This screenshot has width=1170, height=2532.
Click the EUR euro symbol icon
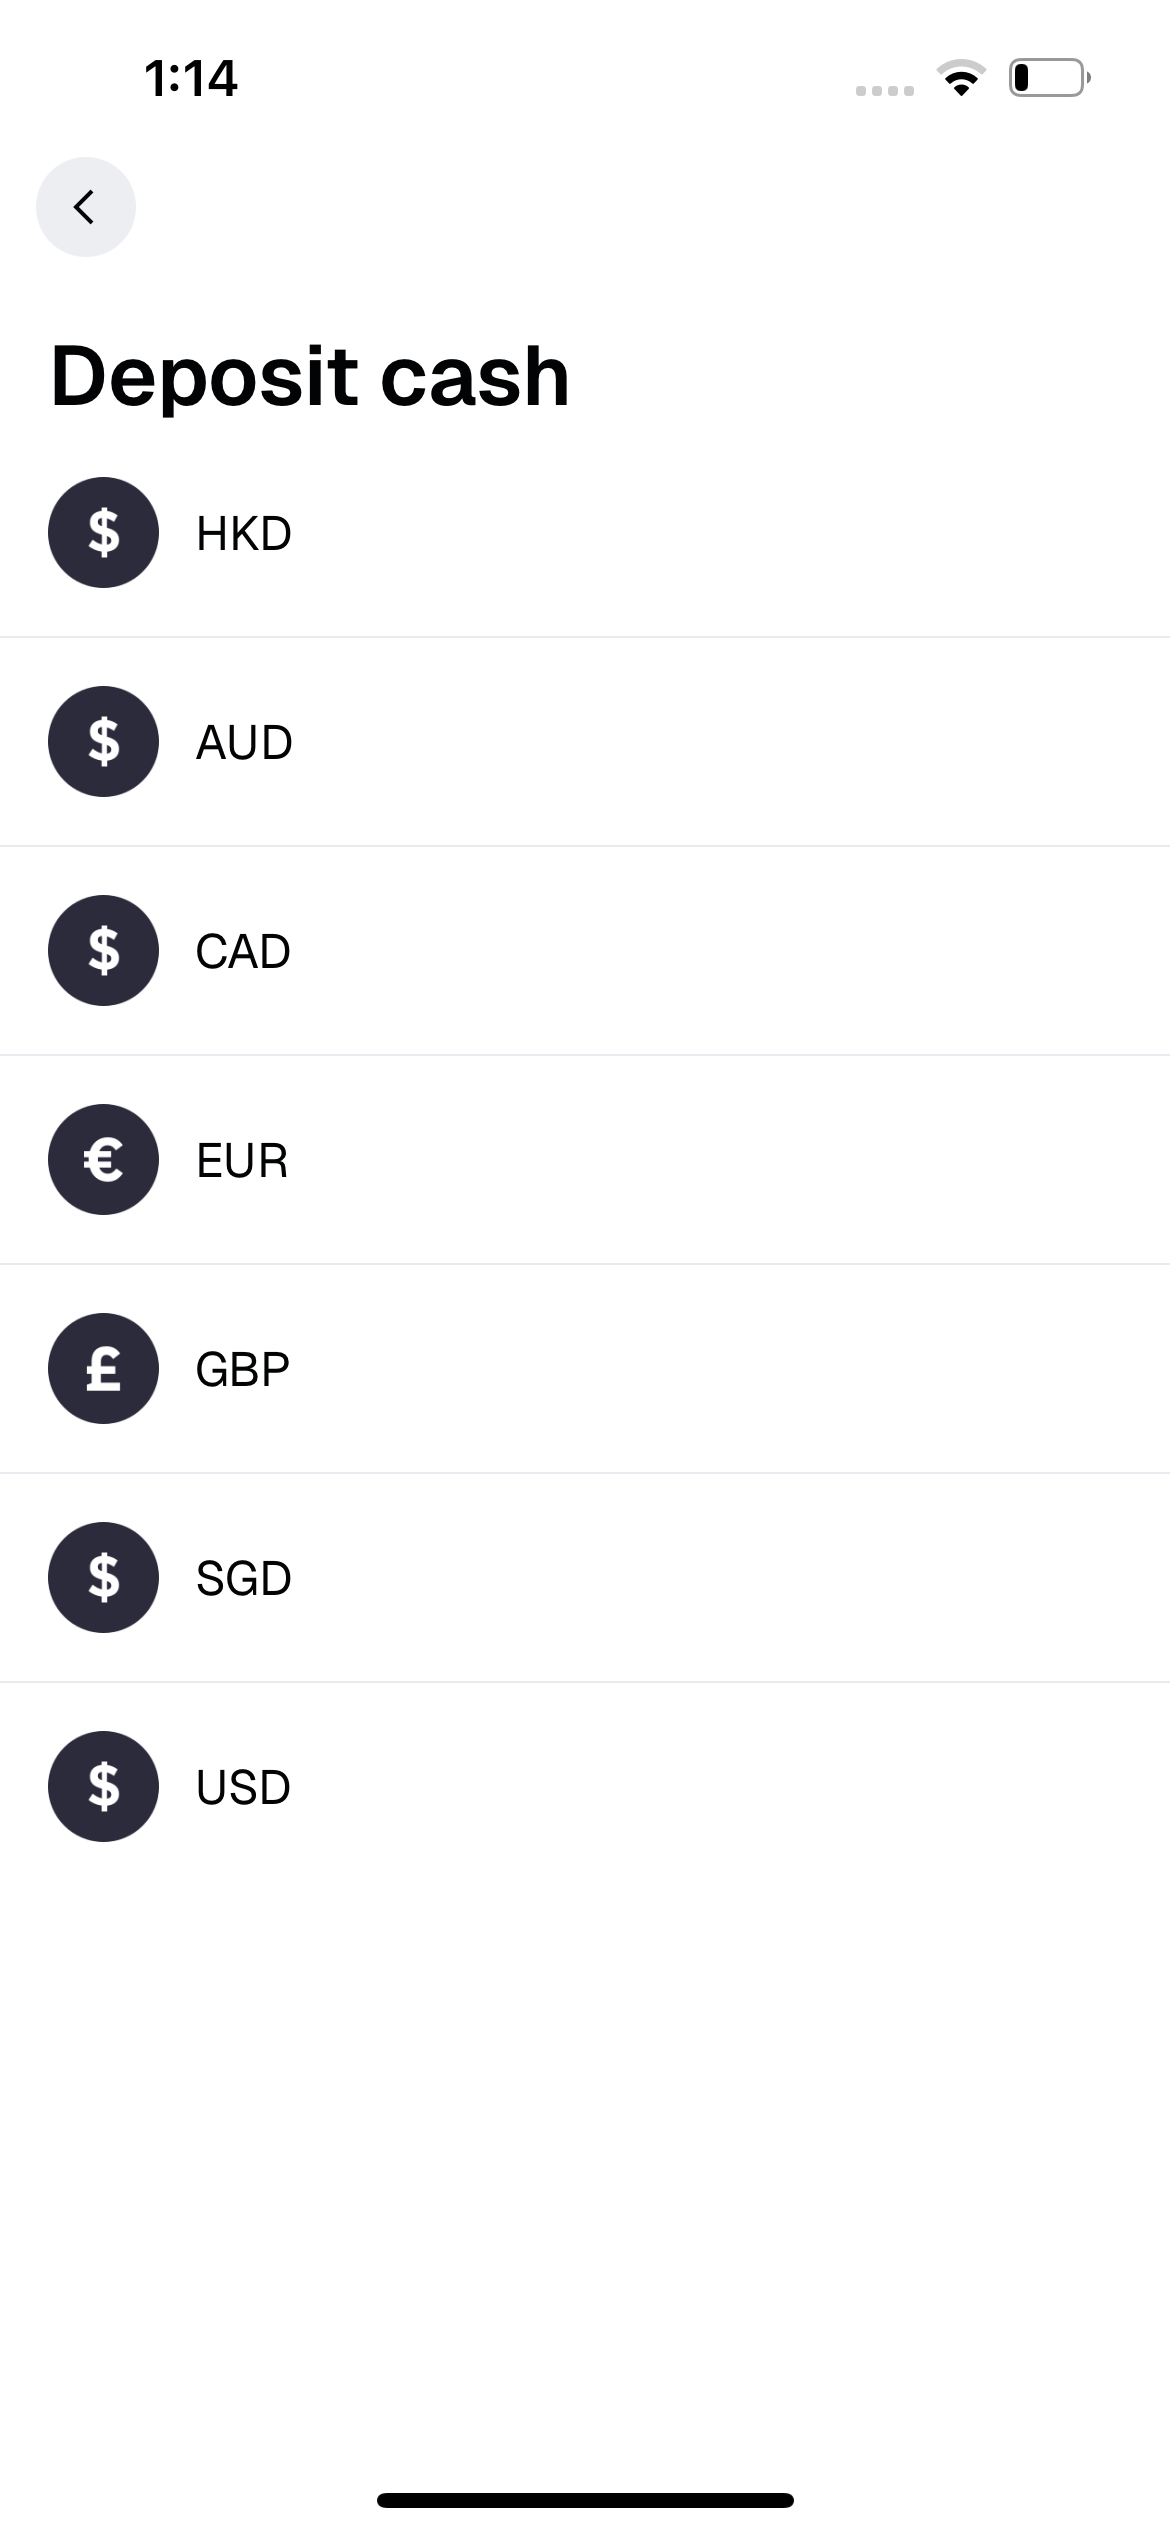click(103, 1159)
